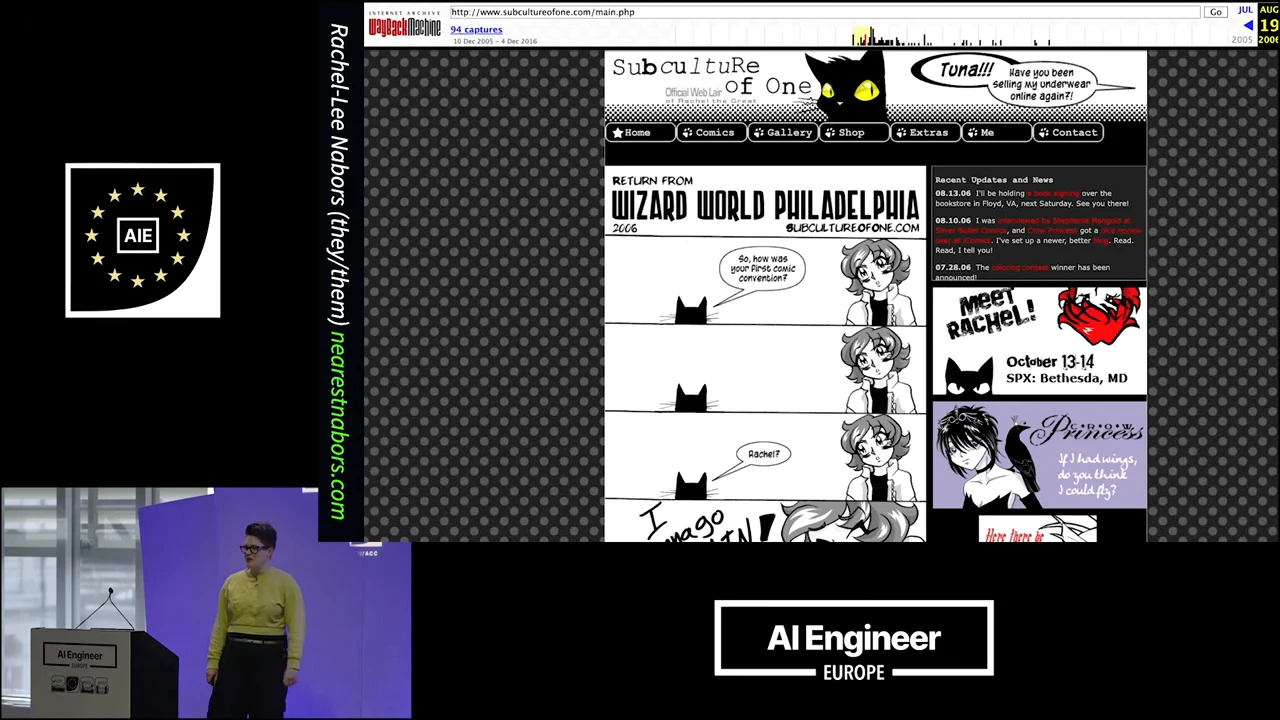Click the highlighted capture timeline bar
The width and height of the screenshot is (1280, 720).
[x=863, y=37]
